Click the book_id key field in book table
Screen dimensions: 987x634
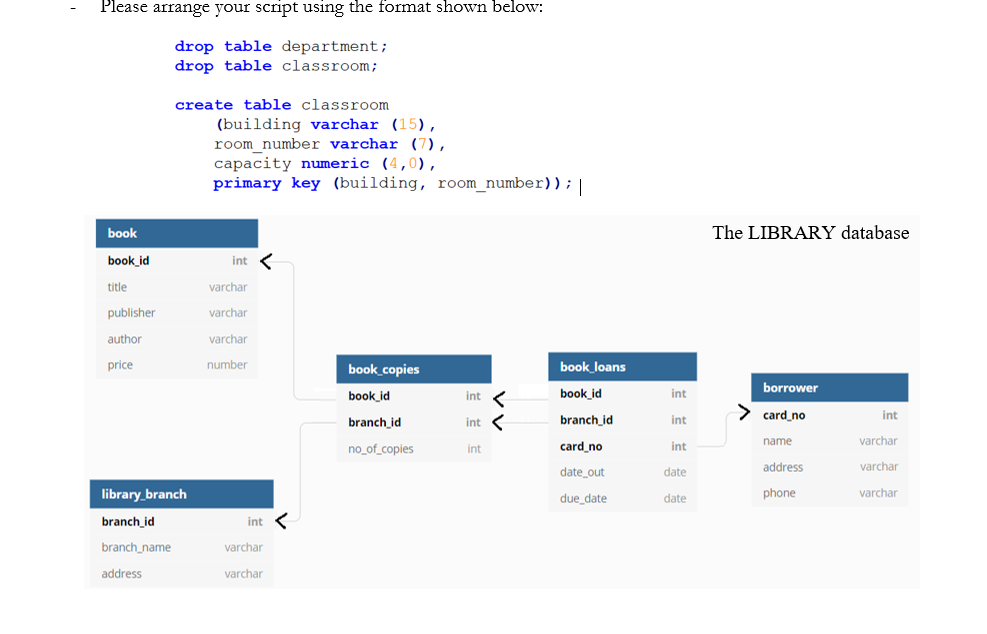click(128, 260)
